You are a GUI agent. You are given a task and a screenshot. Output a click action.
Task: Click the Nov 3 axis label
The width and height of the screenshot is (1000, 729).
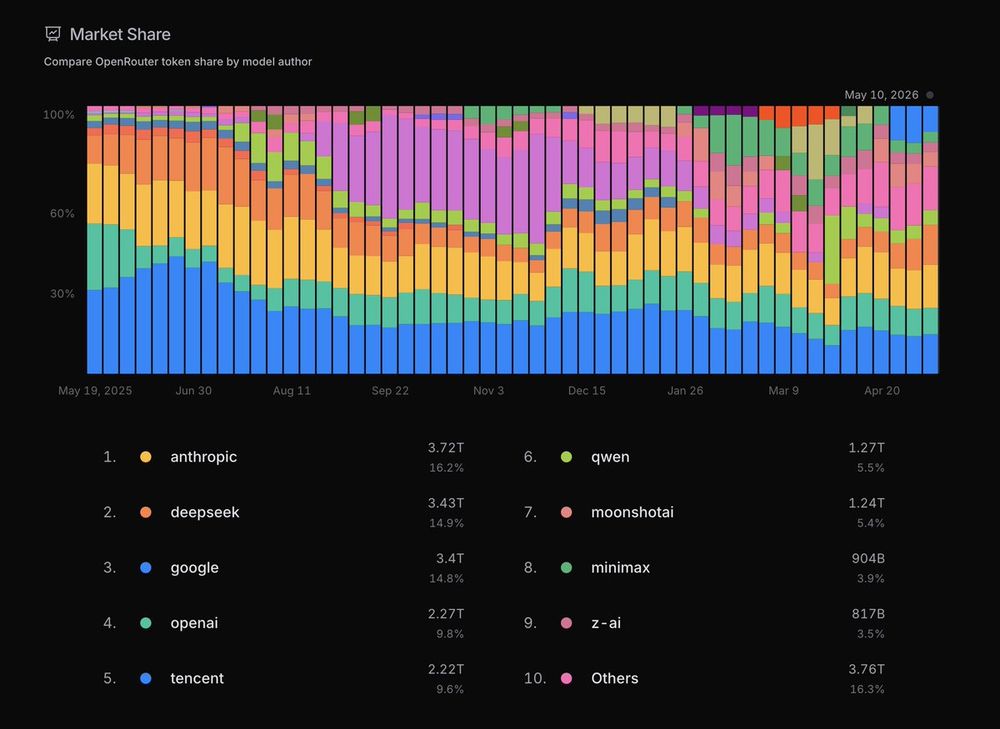point(489,391)
